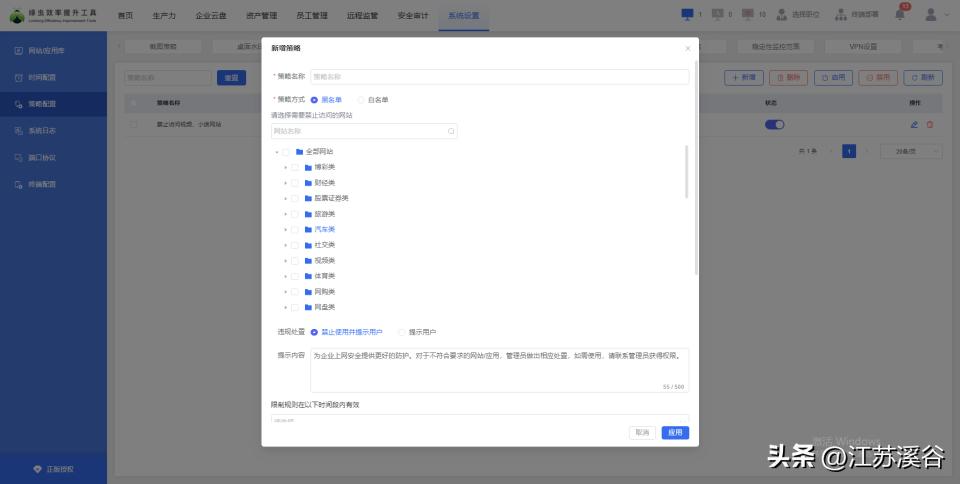Click the red 禁用 button

878,78
